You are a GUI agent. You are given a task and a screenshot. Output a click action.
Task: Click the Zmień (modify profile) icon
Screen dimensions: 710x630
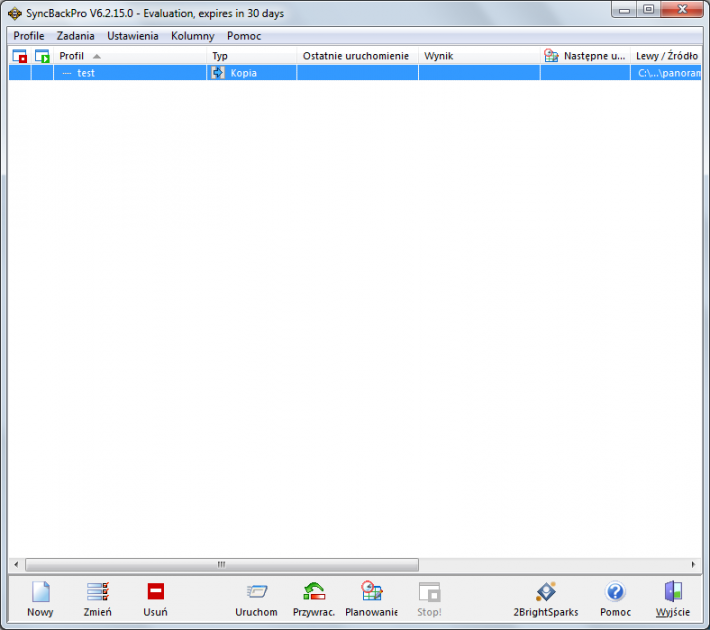[x=98, y=592]
